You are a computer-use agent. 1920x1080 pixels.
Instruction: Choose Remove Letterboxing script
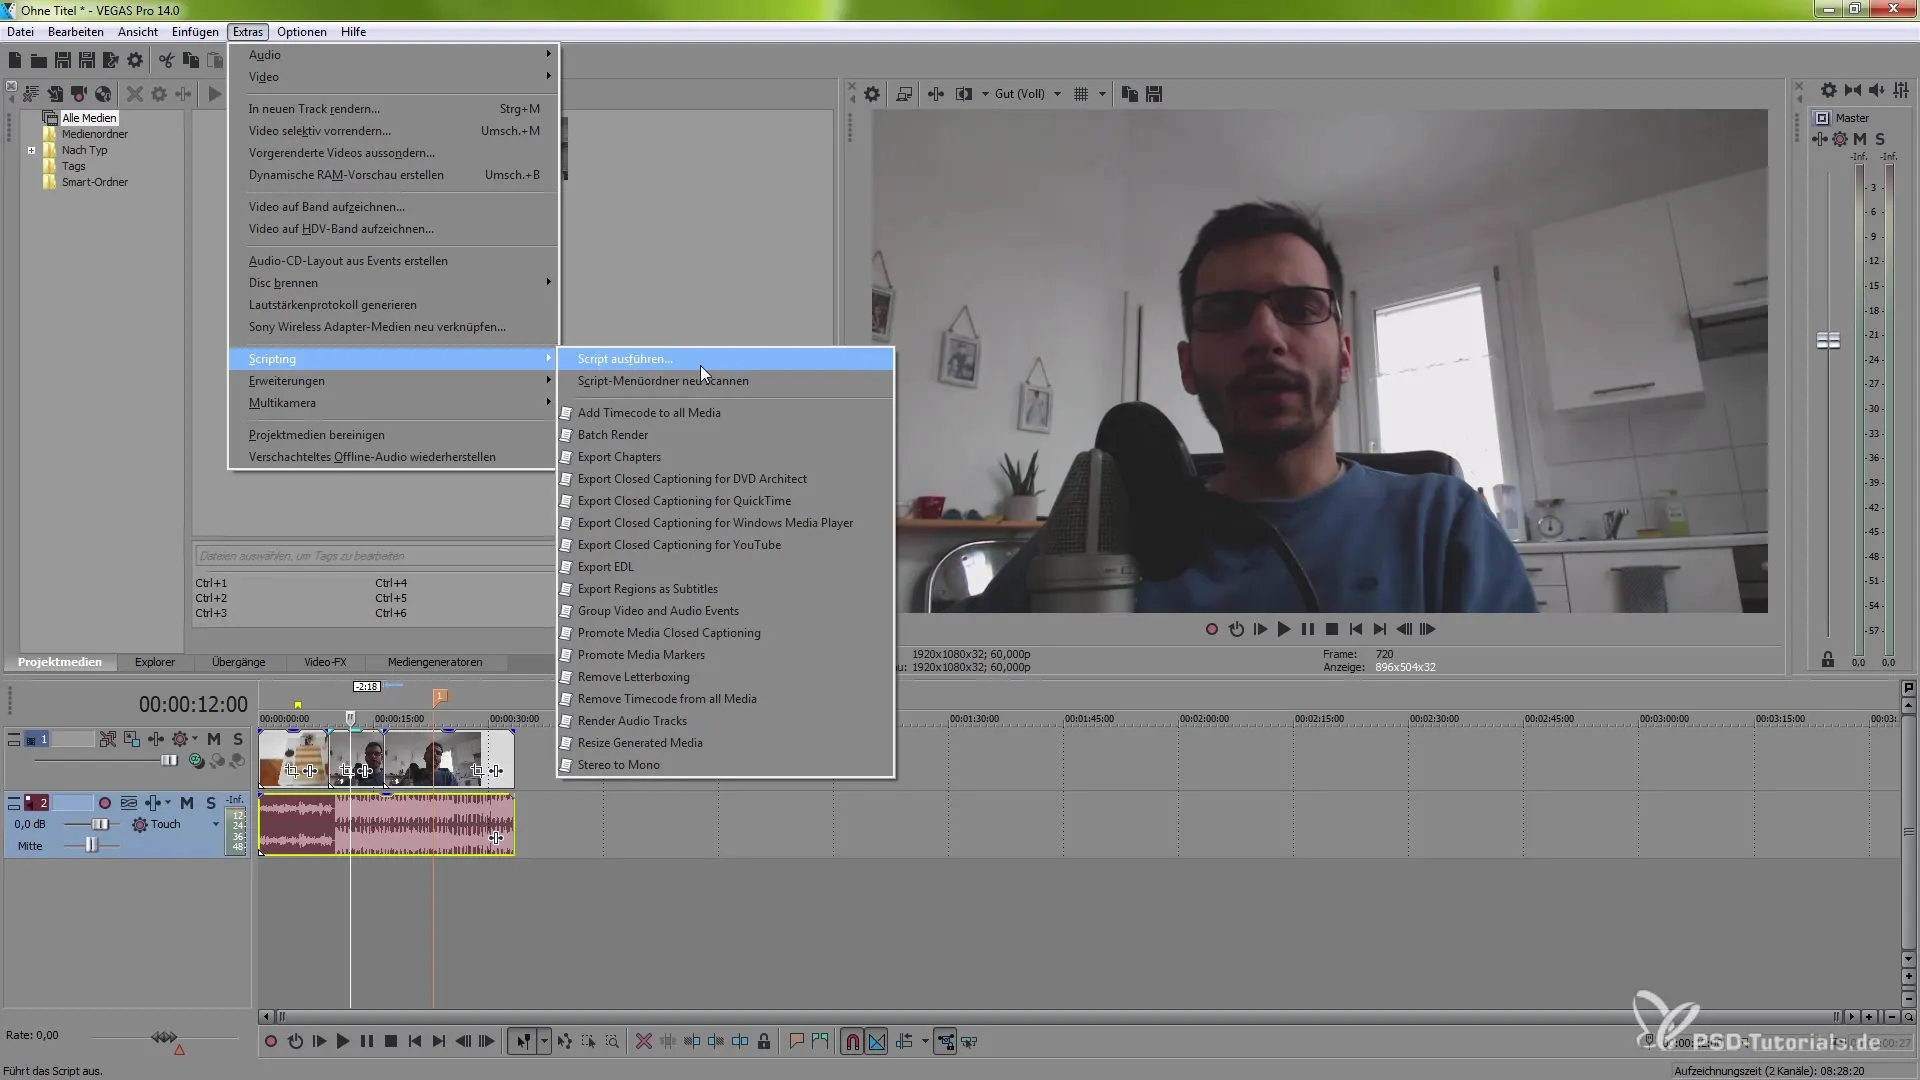coord(725,677)
